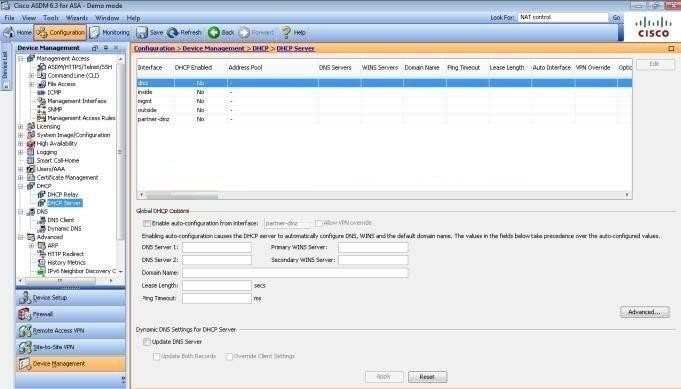
Task: Click the Reset button
Action: (427, 377)
